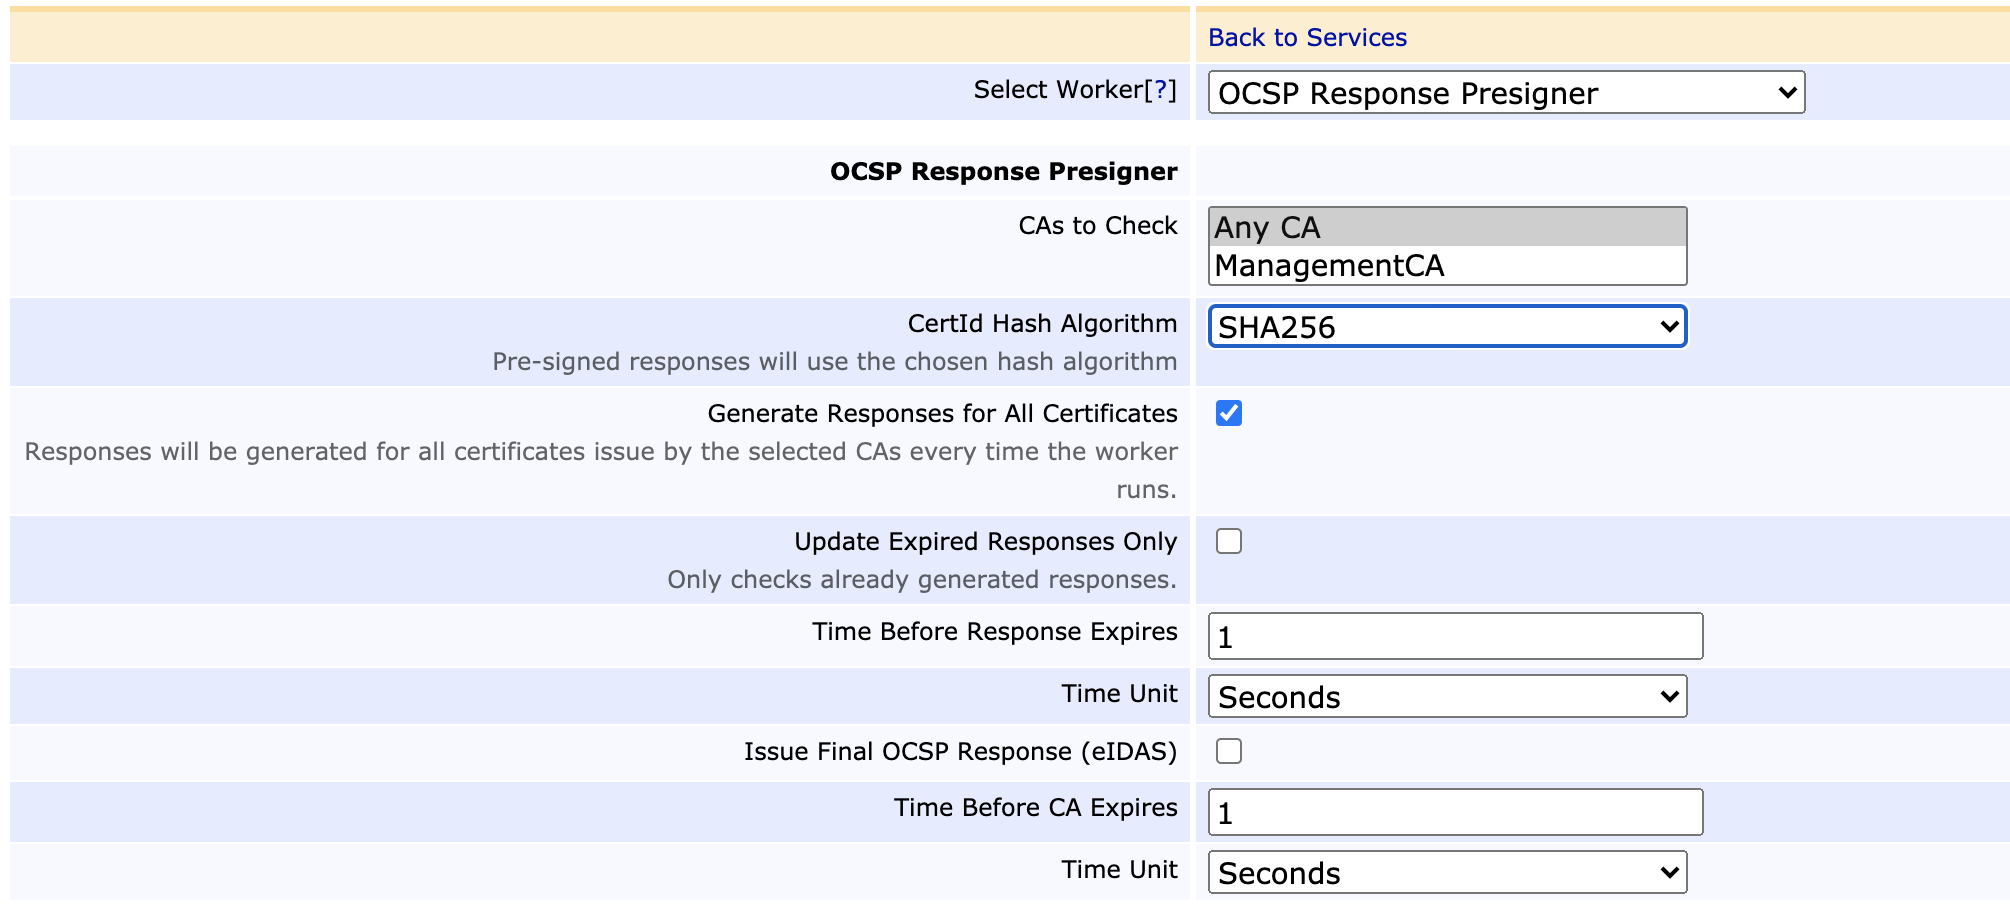This screenshot has height=904, width=2010.
Task: Click the [?] help link beside Select Worker
Action: [x=1160, y=90]
